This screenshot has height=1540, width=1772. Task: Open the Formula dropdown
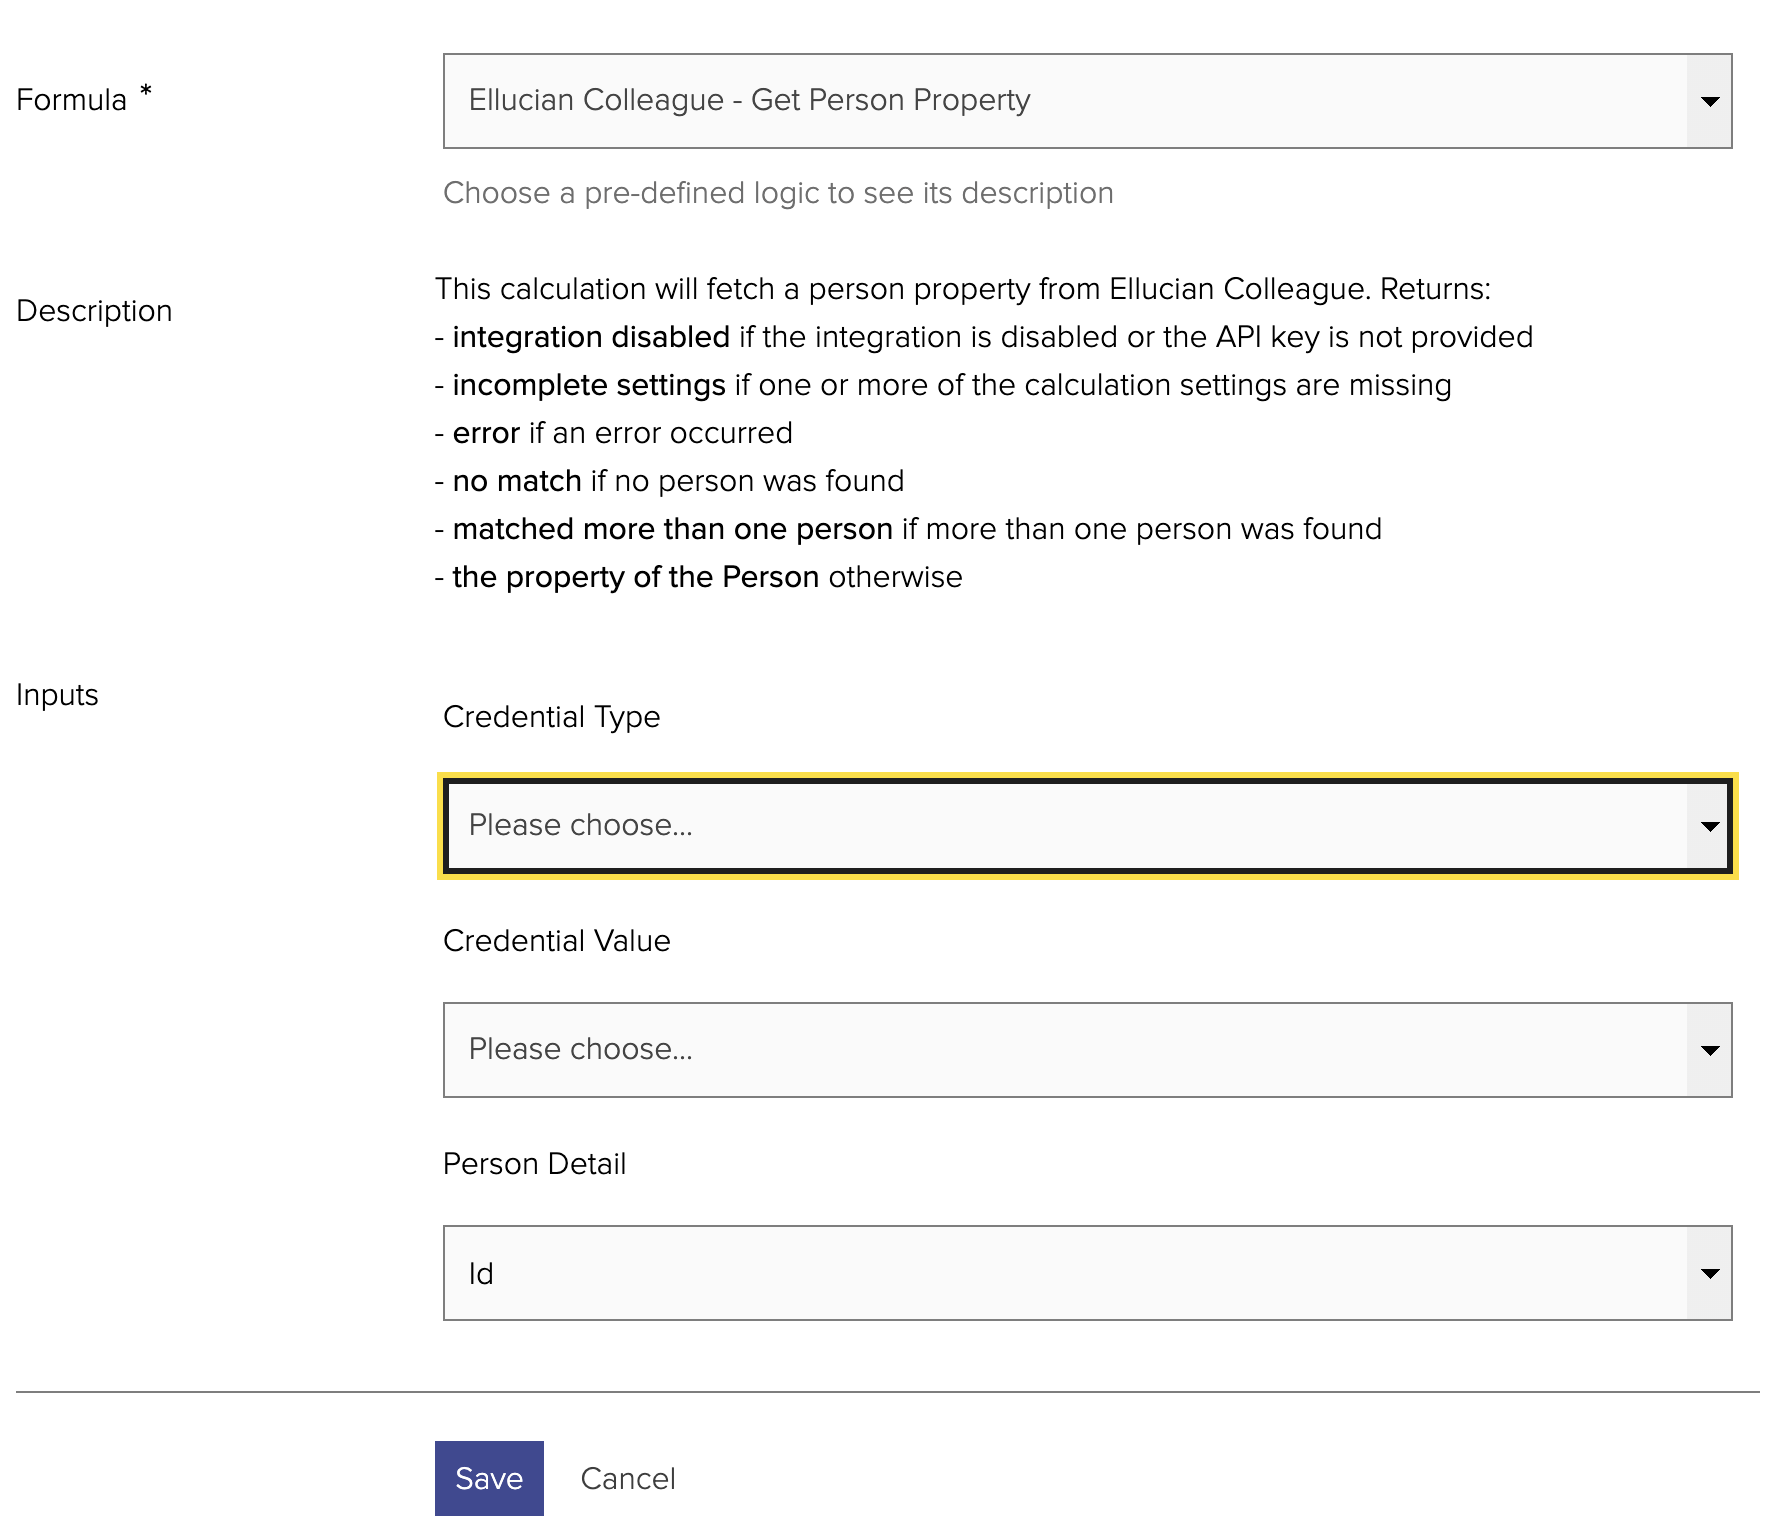point(1087,101)
